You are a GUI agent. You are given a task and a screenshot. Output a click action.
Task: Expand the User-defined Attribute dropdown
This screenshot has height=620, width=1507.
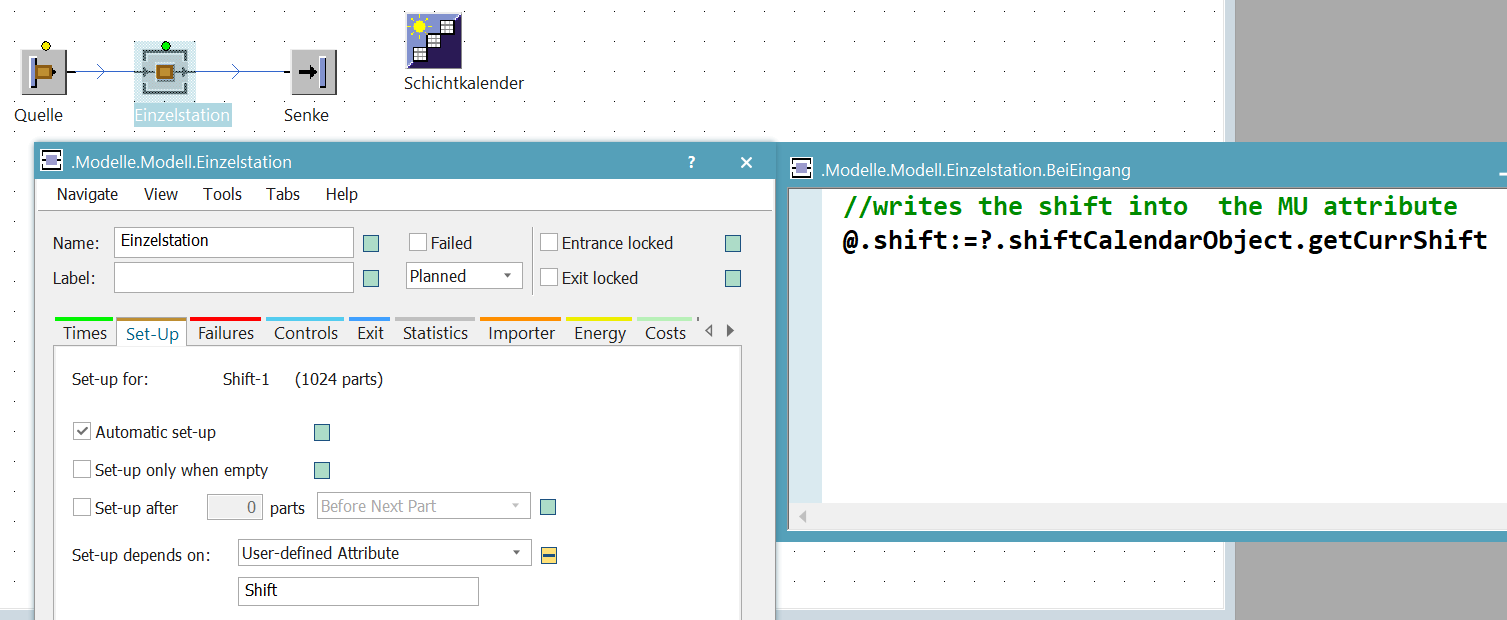pos(385,553)
